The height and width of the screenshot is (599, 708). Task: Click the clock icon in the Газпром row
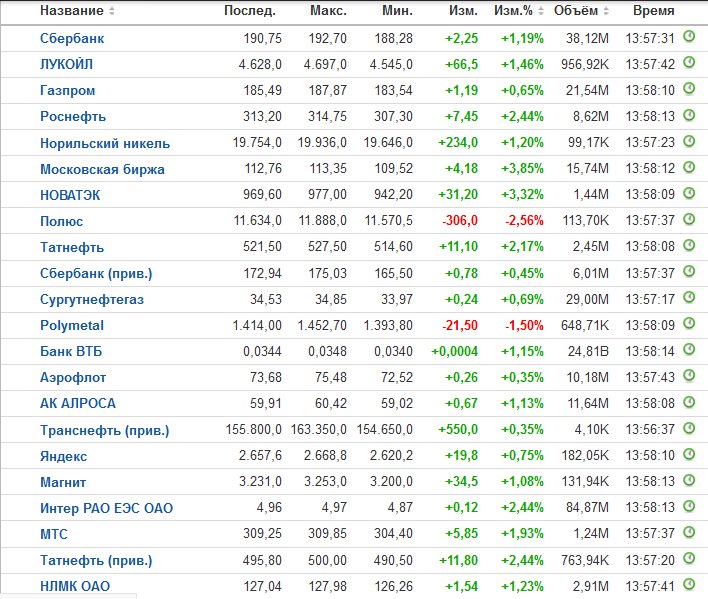pyautogui.click(x=689, y=88)
